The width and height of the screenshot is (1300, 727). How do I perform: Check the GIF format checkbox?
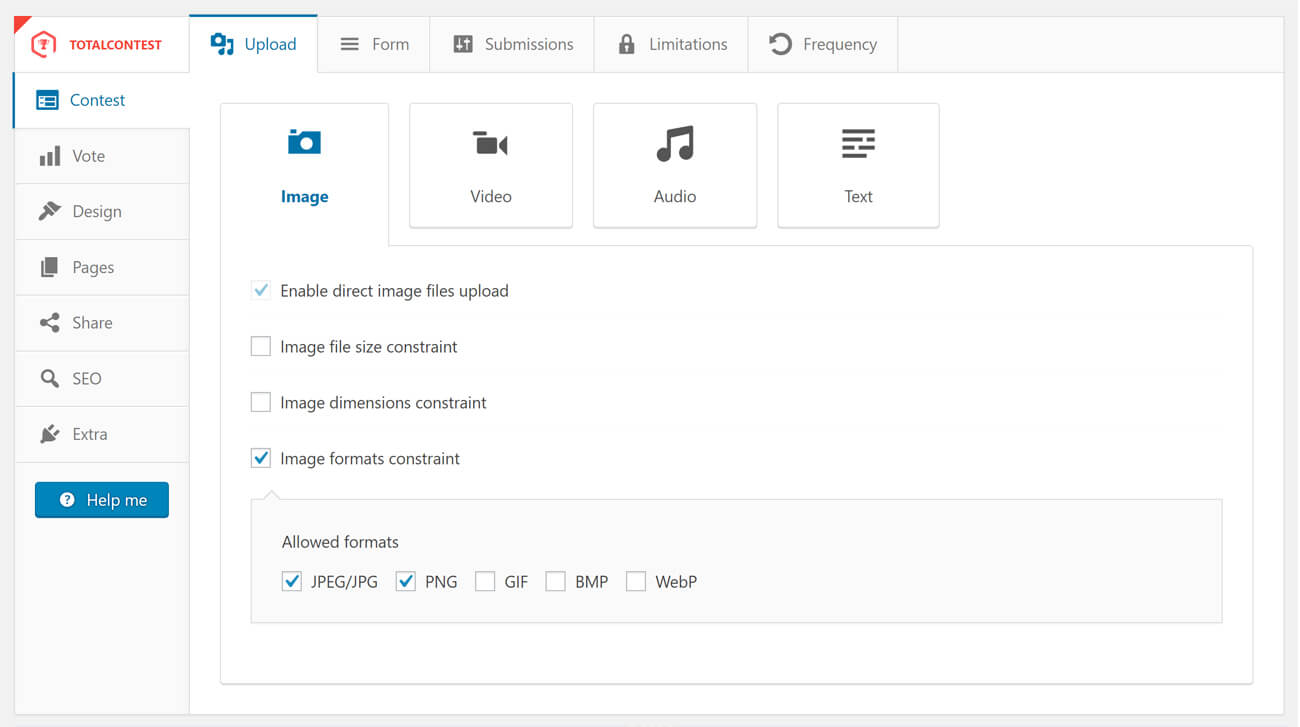point(485,582)
